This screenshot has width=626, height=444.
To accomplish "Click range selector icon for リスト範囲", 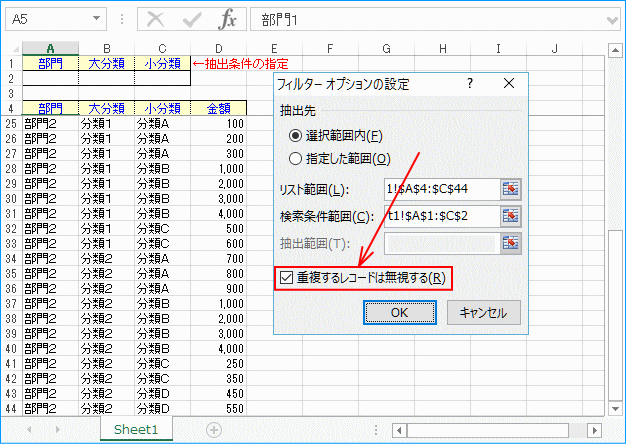I will [x=511, y=189].
